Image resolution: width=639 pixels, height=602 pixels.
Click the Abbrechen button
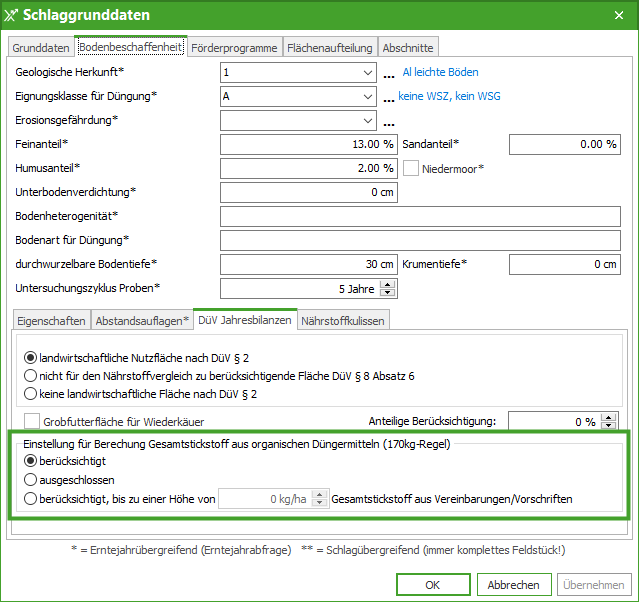coord(514,584)
